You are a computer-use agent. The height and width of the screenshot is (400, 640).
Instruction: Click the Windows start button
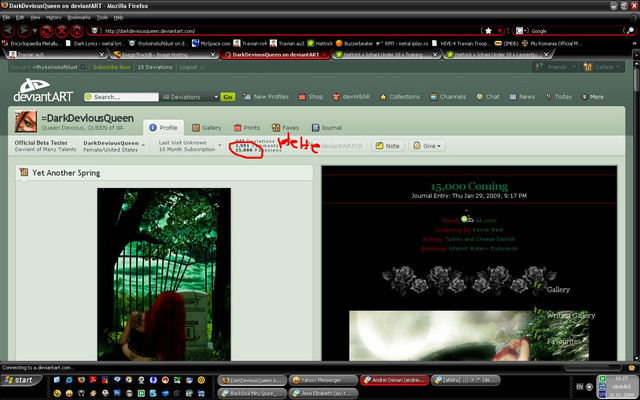21,380
